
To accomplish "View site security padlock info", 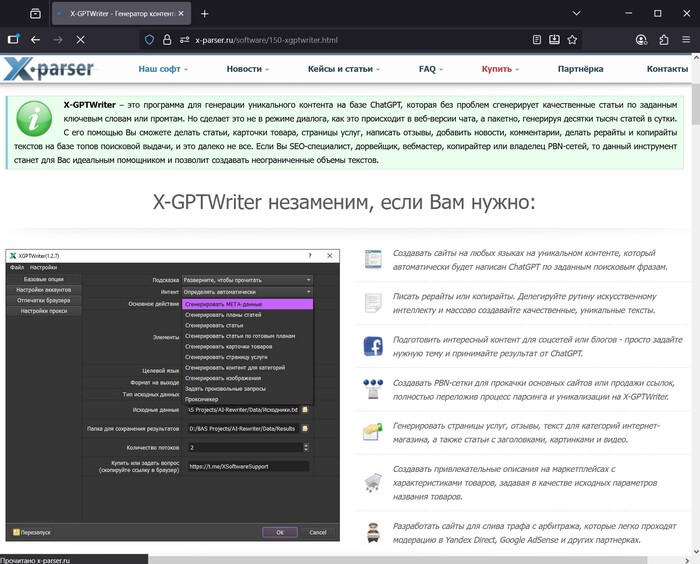I will 167,40.
